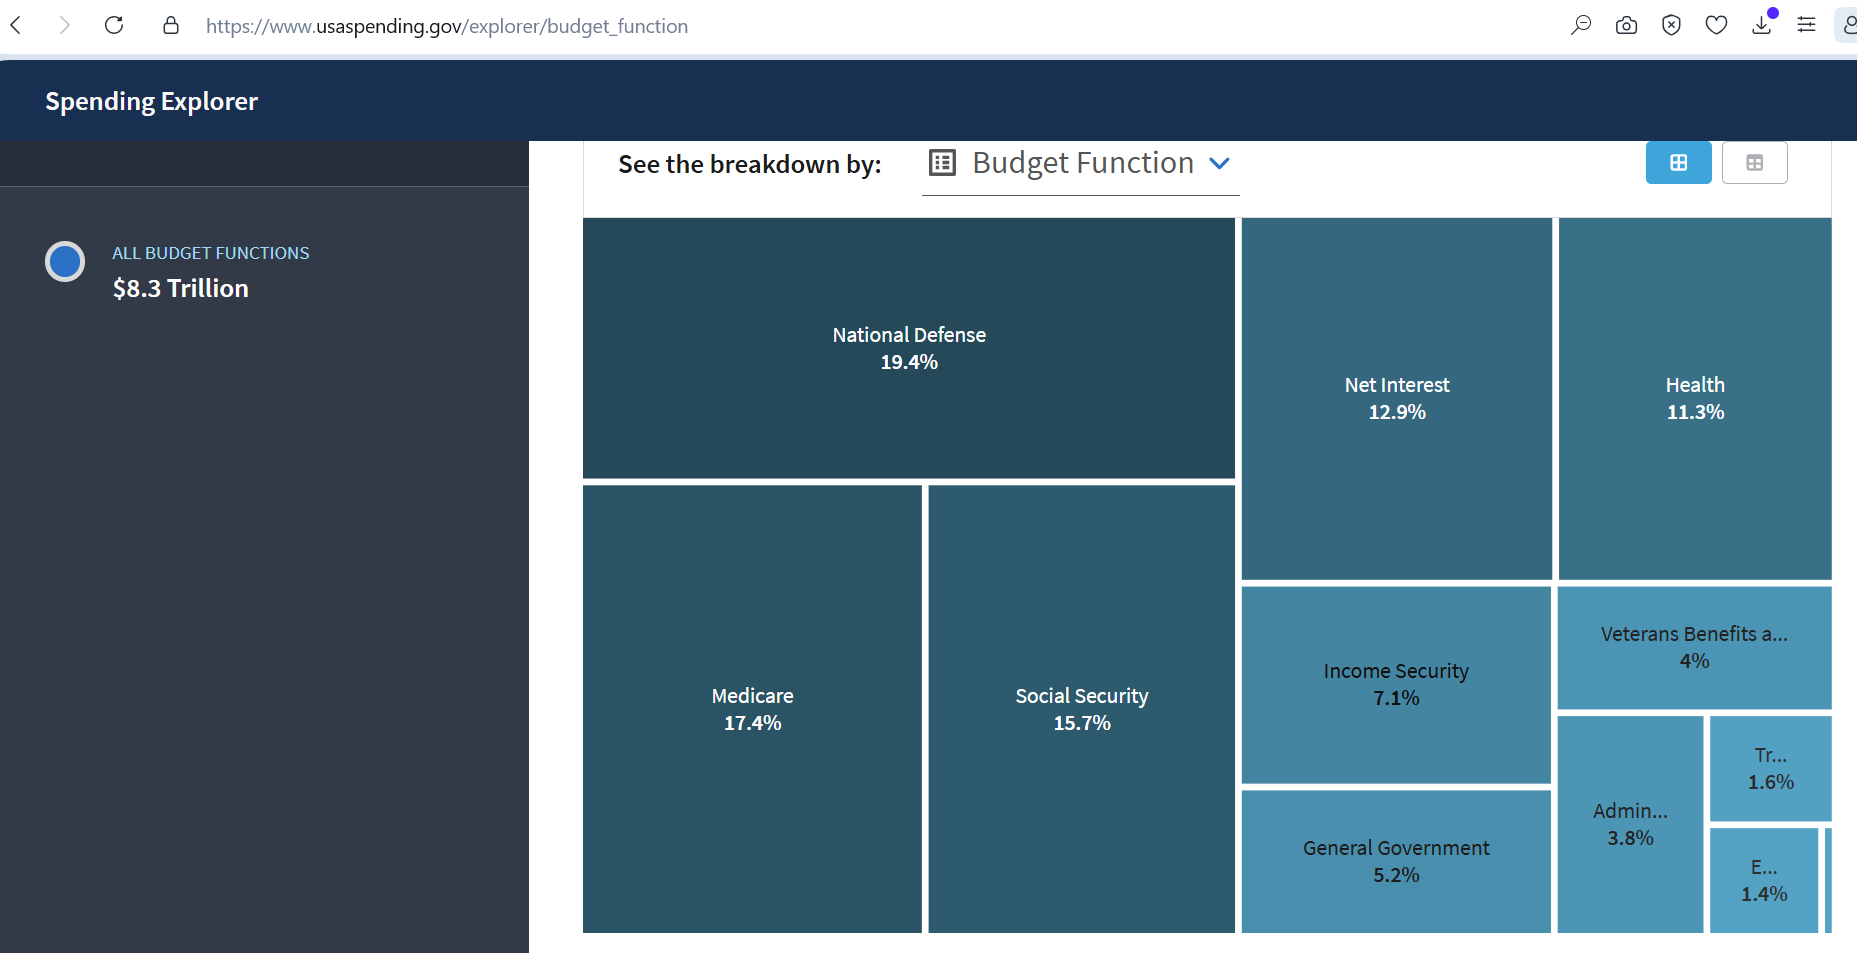Switch to table view toggle
Image resolution: width=1857 pixels, height=953 pixels.
1754,162
